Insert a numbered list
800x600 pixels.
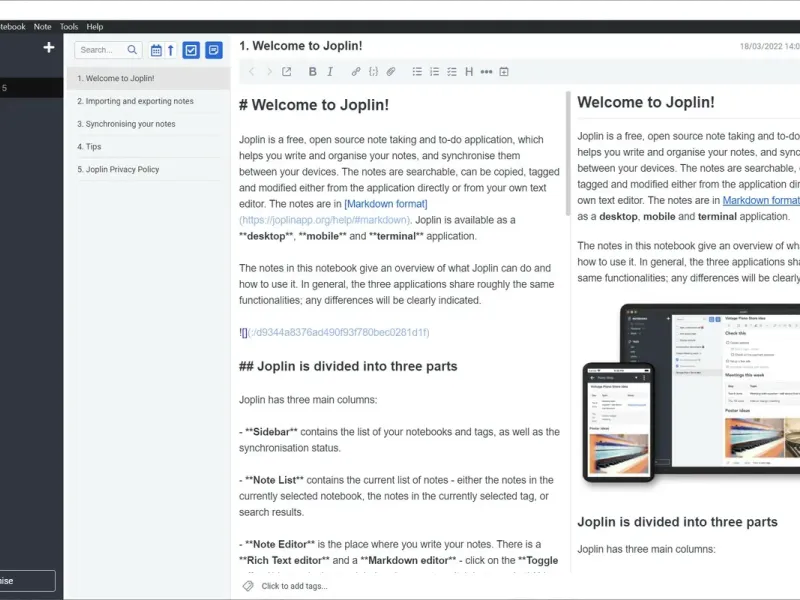click(x=435, y=72)
